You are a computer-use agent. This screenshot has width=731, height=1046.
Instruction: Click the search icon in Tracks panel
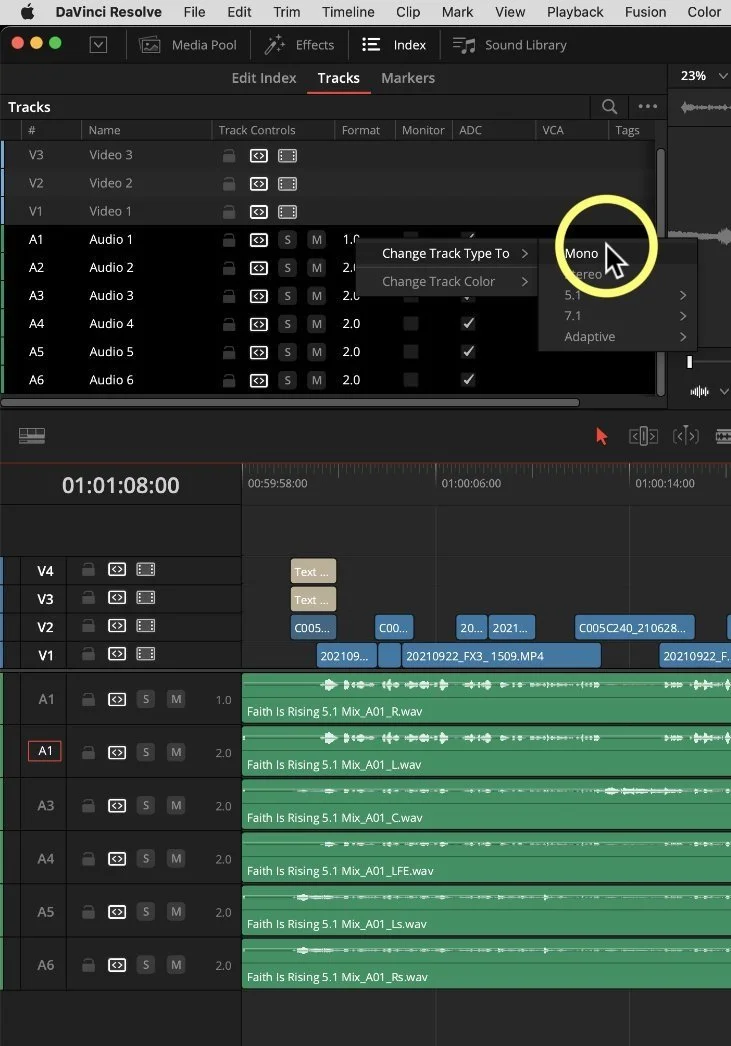point(609,107)
